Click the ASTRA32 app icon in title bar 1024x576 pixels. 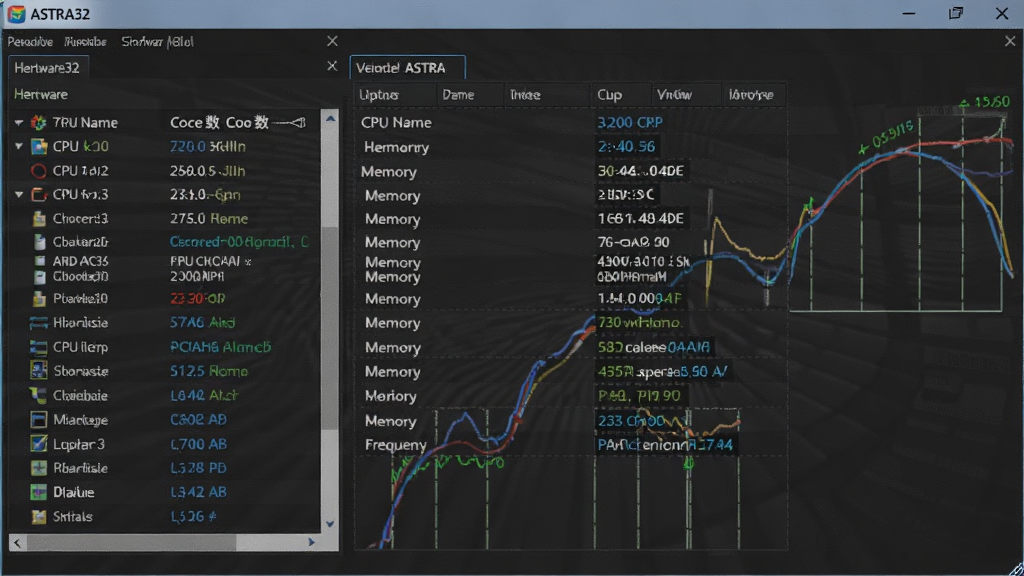point(16,14)
